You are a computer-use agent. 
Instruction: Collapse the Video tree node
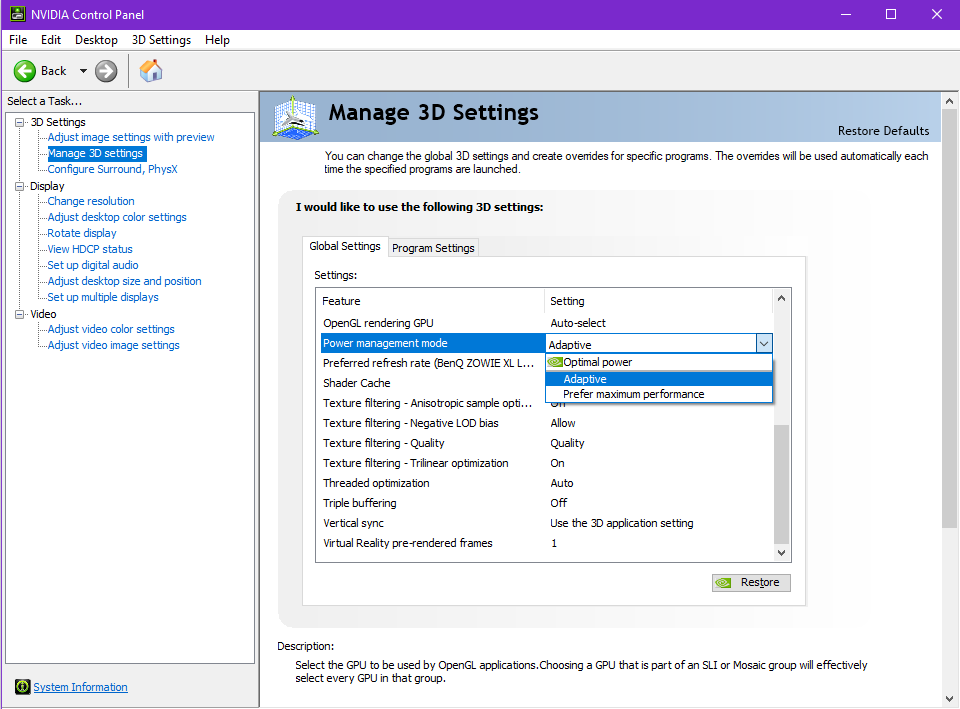click(20, 314)
